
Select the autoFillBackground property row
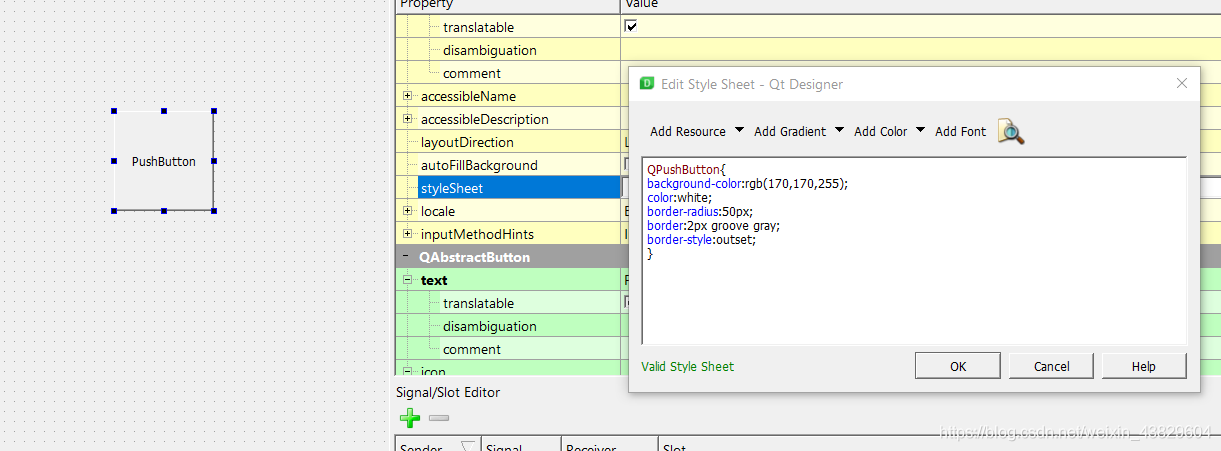click(508, 165)
